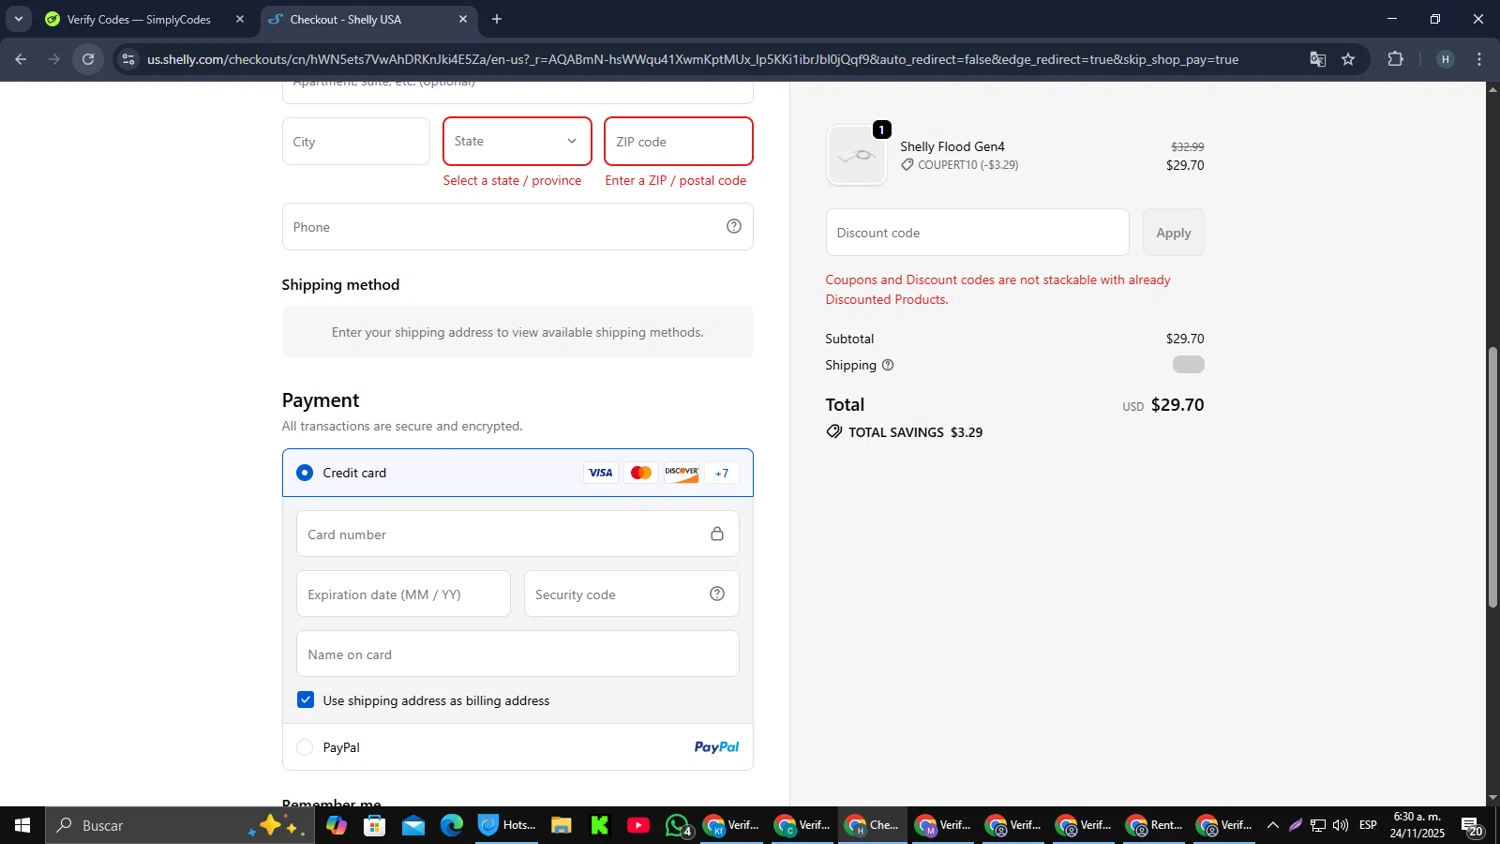
Task: Click the Apply discount button
Action: 1173,232
